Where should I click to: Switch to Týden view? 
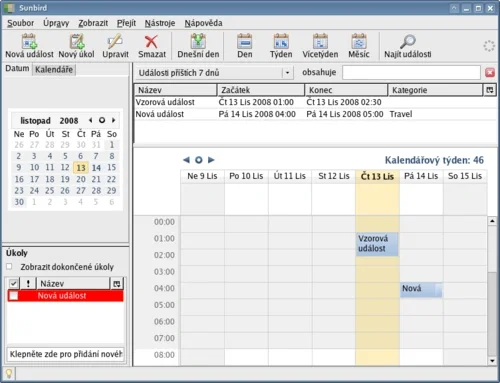click(281, 46)
